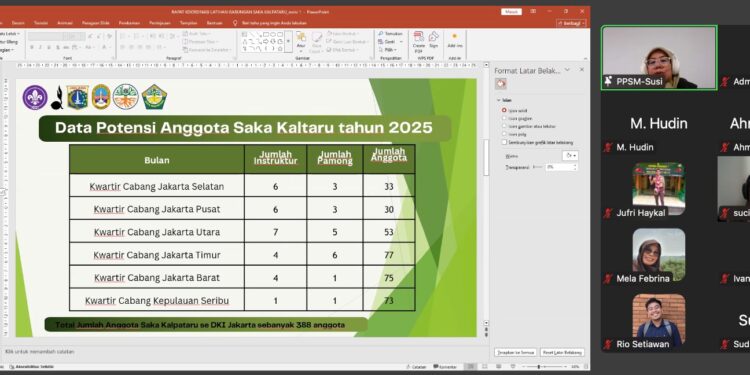This screenshot has width=750, height=375.
Task: Open Gaya Cepat quick styles
Action: tap(317, 42)
